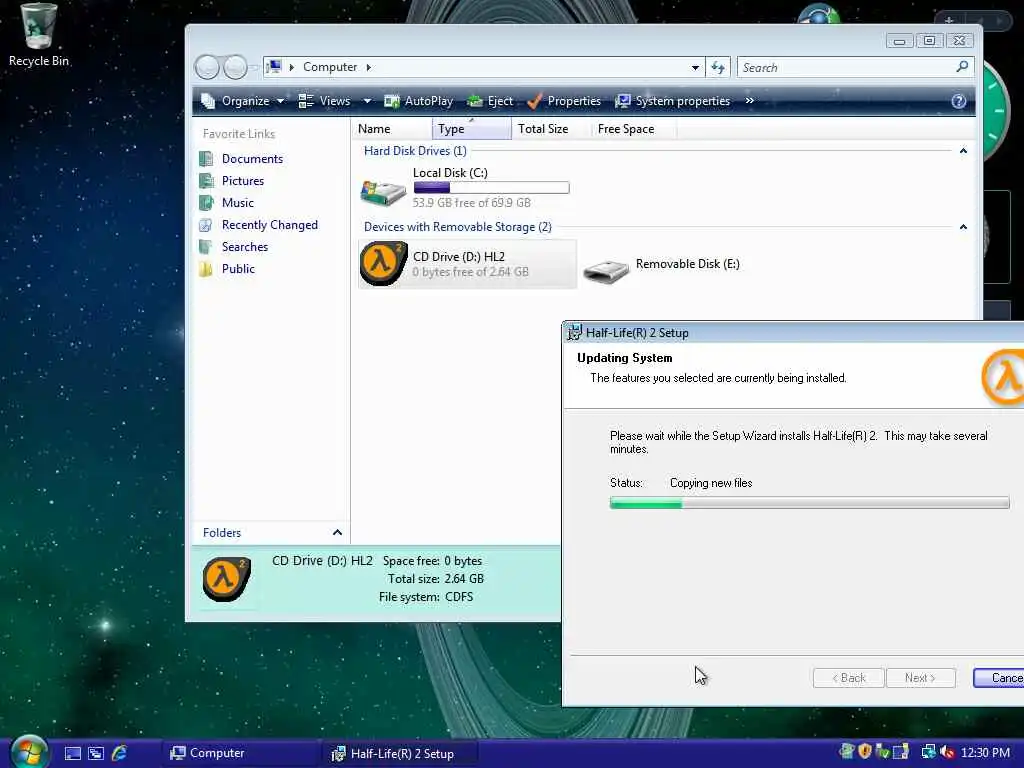Screen dimensions: 1024x768
Task: Click the Copying new files progress bar
Action: coord(809,502)
